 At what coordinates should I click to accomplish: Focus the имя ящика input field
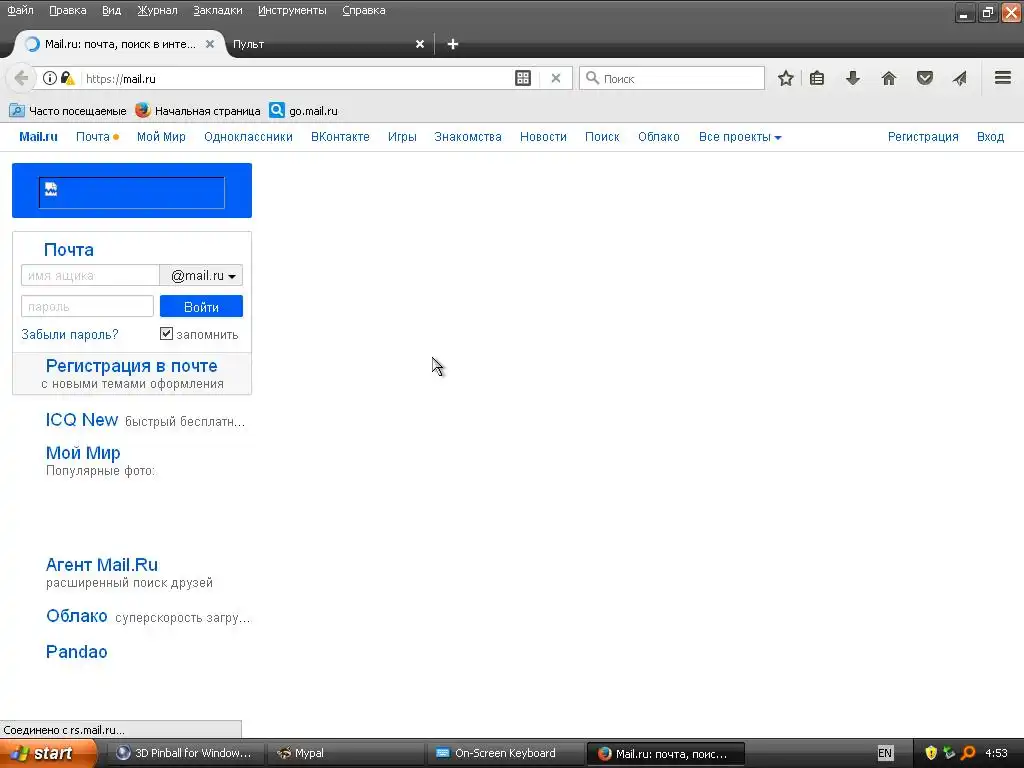pos(90,276)
